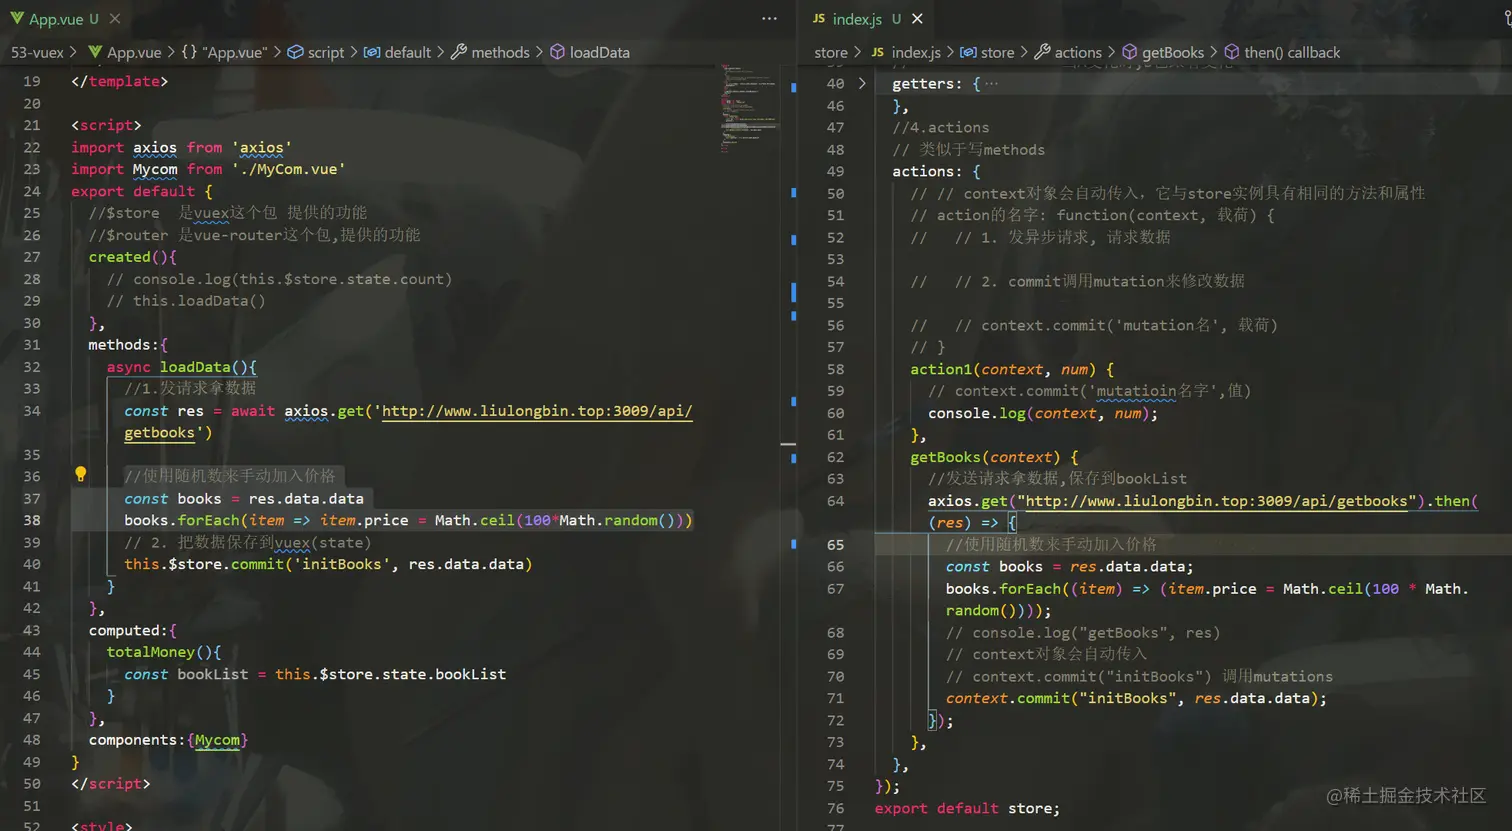1512x831 pixels.
Task: Open the More Actions ellipsis menu
Action: coord(769,19)
